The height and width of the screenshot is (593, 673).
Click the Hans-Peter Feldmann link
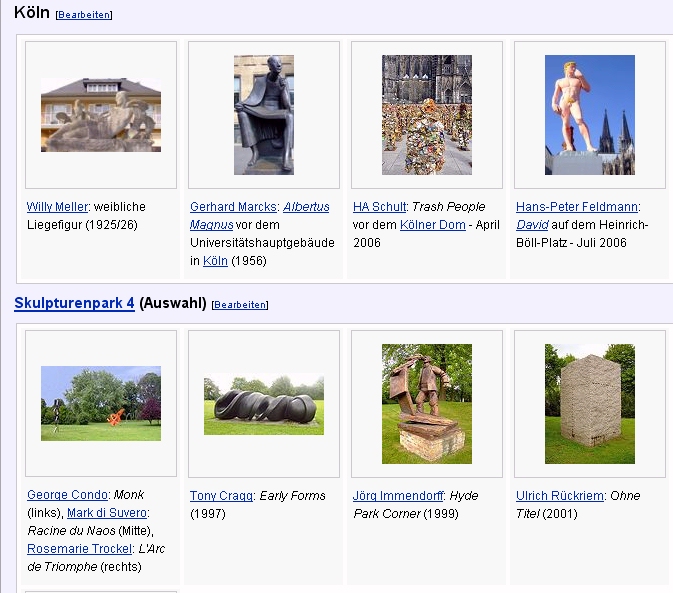(x=577, y=207)
